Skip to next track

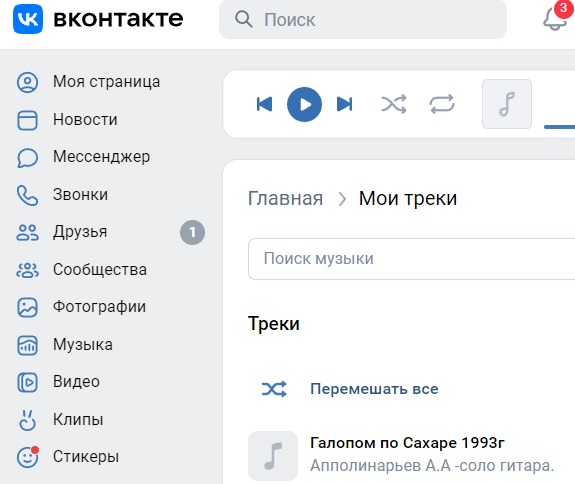344,104
